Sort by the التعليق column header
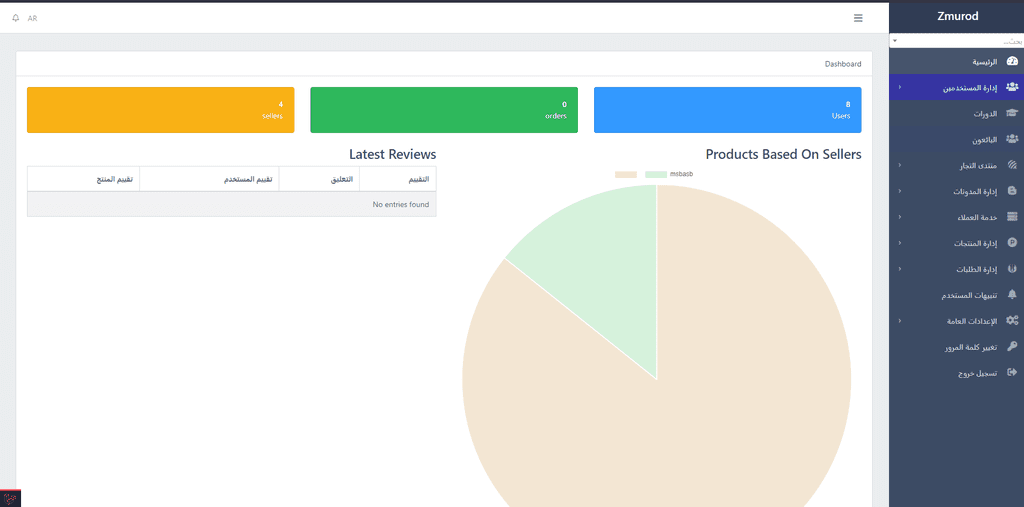This screenshot has height=507, width=1024. 319,179
